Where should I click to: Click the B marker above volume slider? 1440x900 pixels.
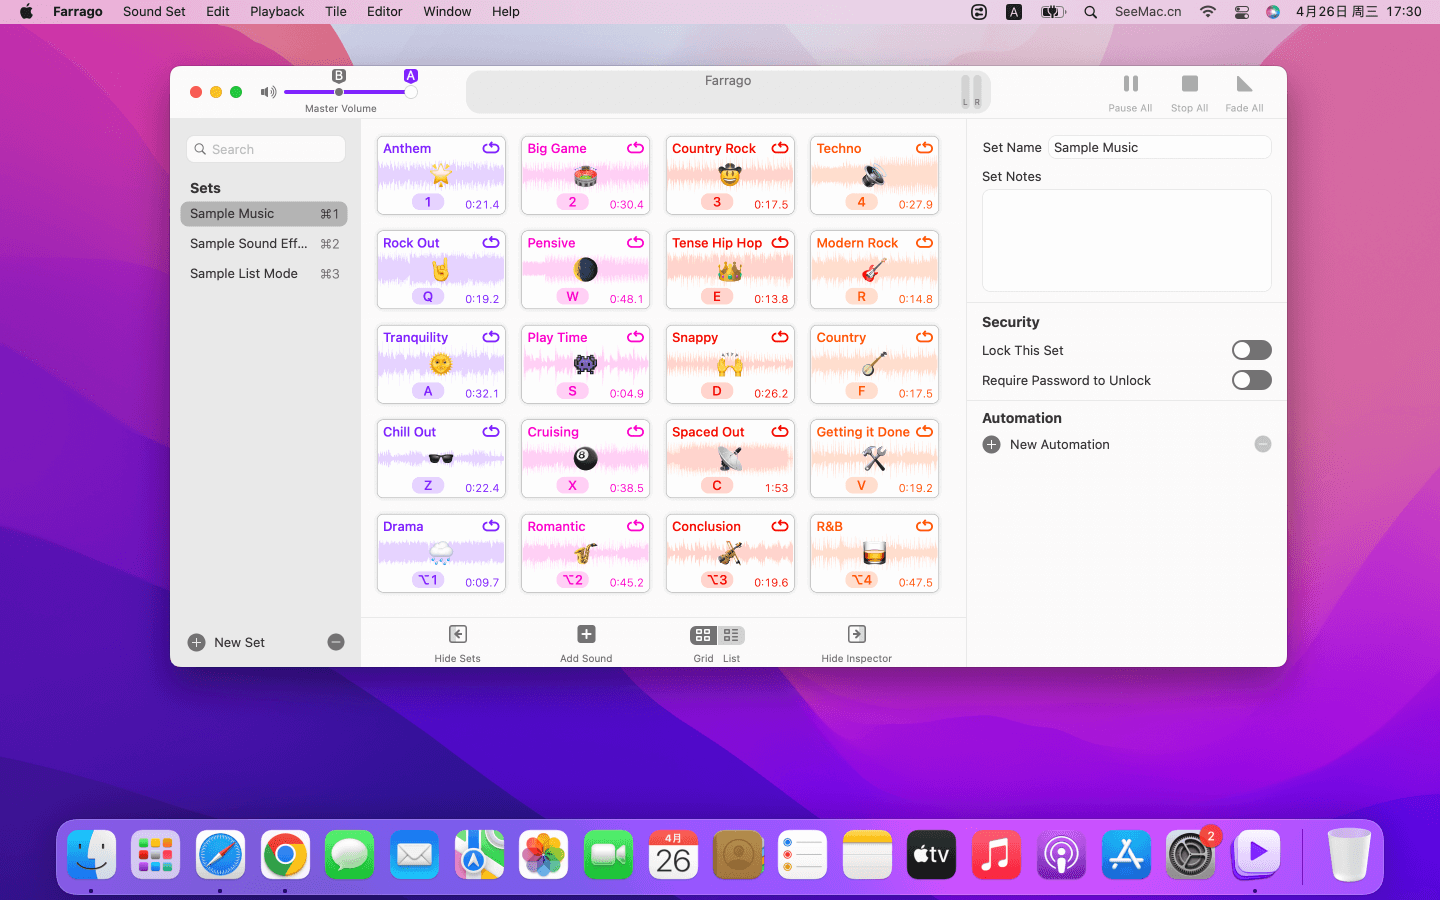point(339,76)
